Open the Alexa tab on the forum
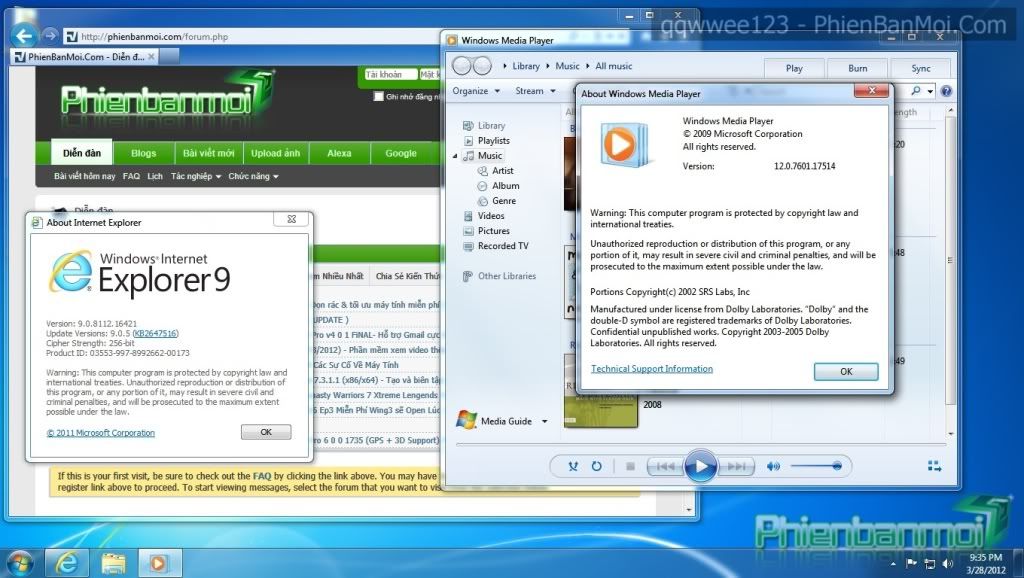 click(x=339, y=153)
